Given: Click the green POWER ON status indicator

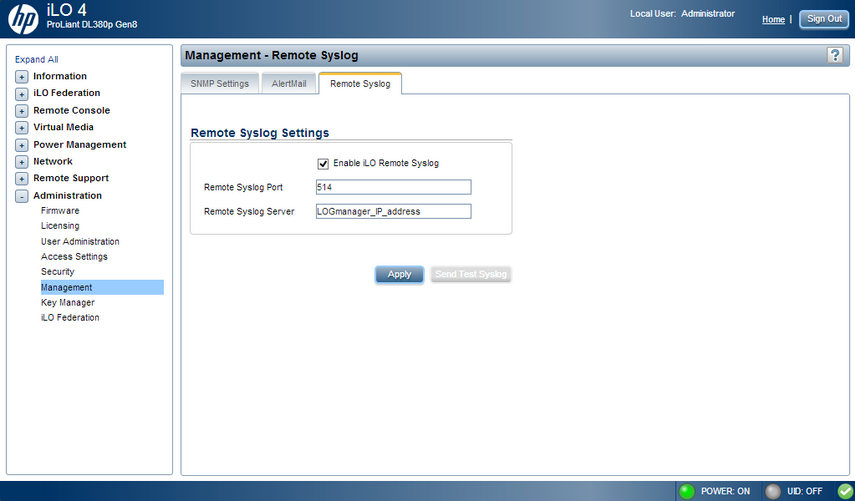Looking at the screenshot, I should [686, 491].
